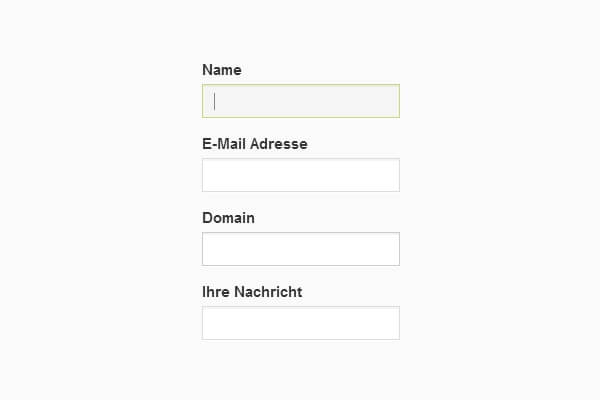Click the box above the Ihre Nachricht label
Image resolution: width=600 pixels, height=400 pixels.
click(300, 249)
